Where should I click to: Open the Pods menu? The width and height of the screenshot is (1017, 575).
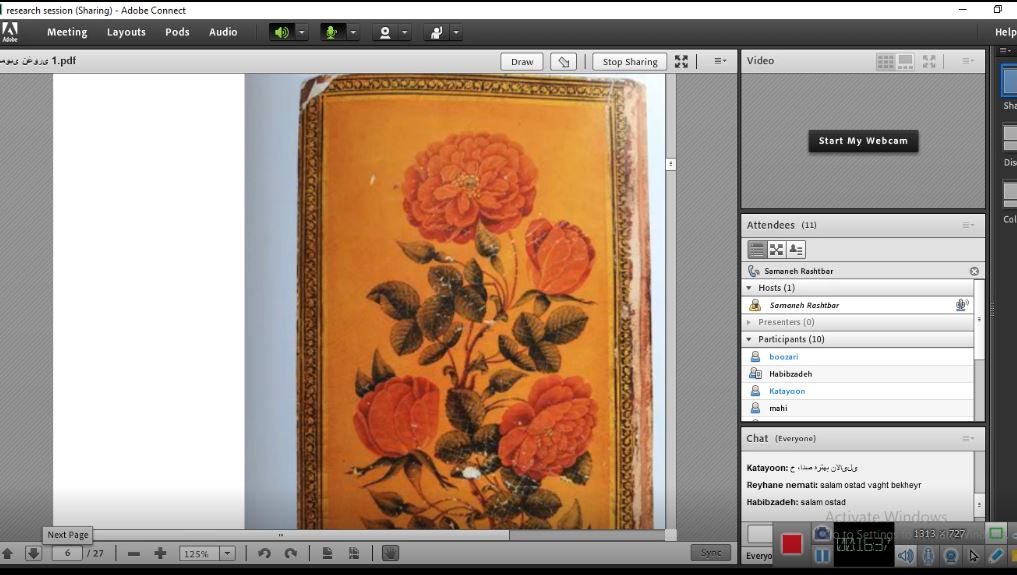pos(177,32)
